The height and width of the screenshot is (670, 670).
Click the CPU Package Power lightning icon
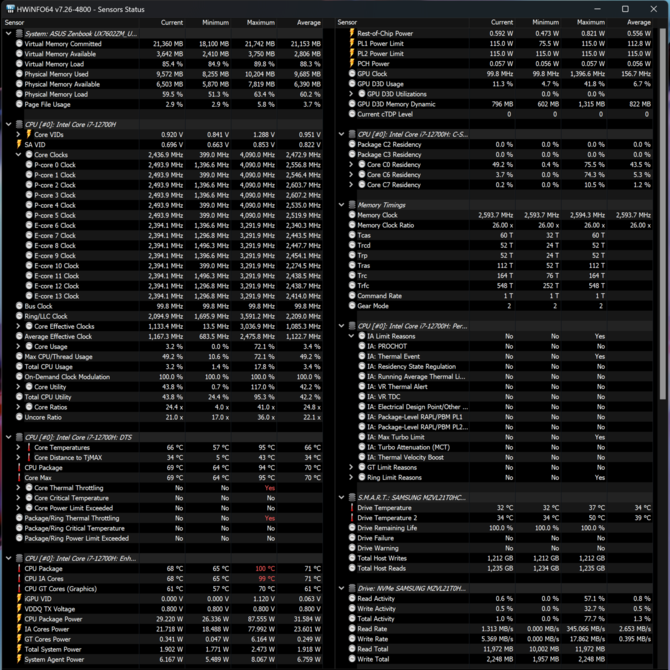[x=18, y=619]
